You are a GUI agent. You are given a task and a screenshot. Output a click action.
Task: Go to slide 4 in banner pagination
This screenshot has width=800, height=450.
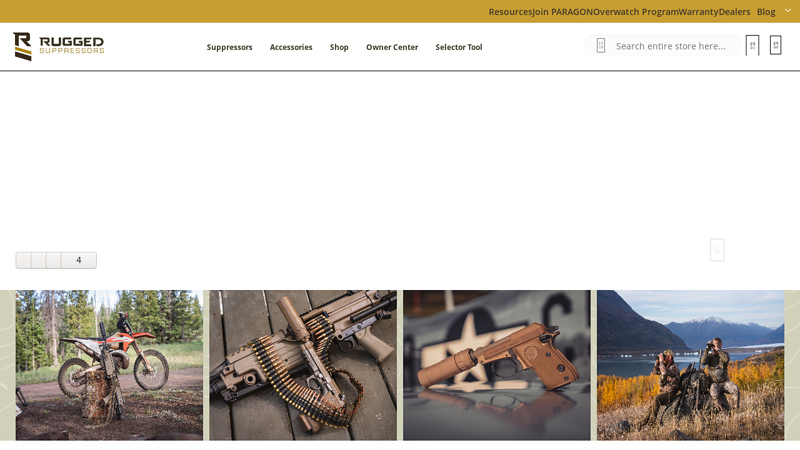(x=79, y=260)
